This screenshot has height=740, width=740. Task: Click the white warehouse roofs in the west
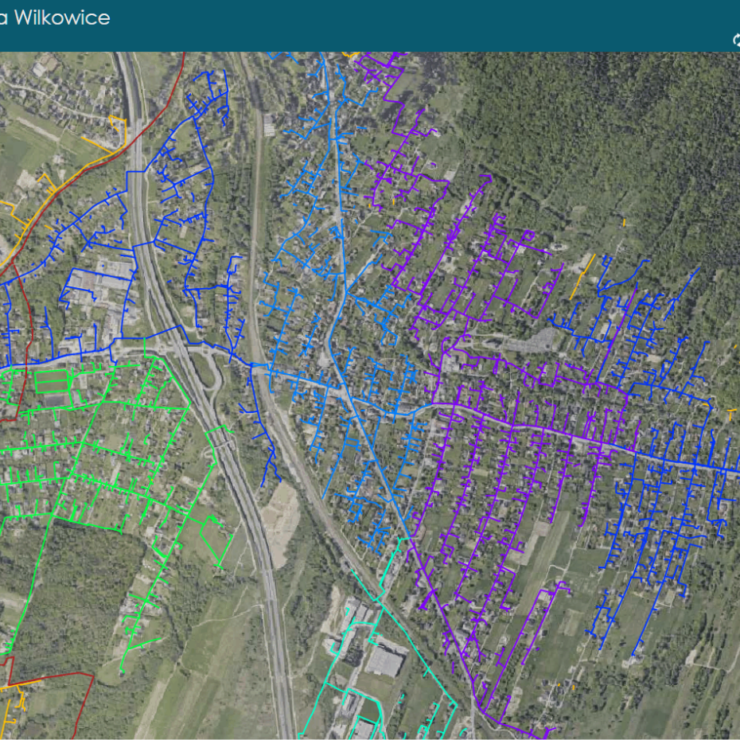coord(115,270)
